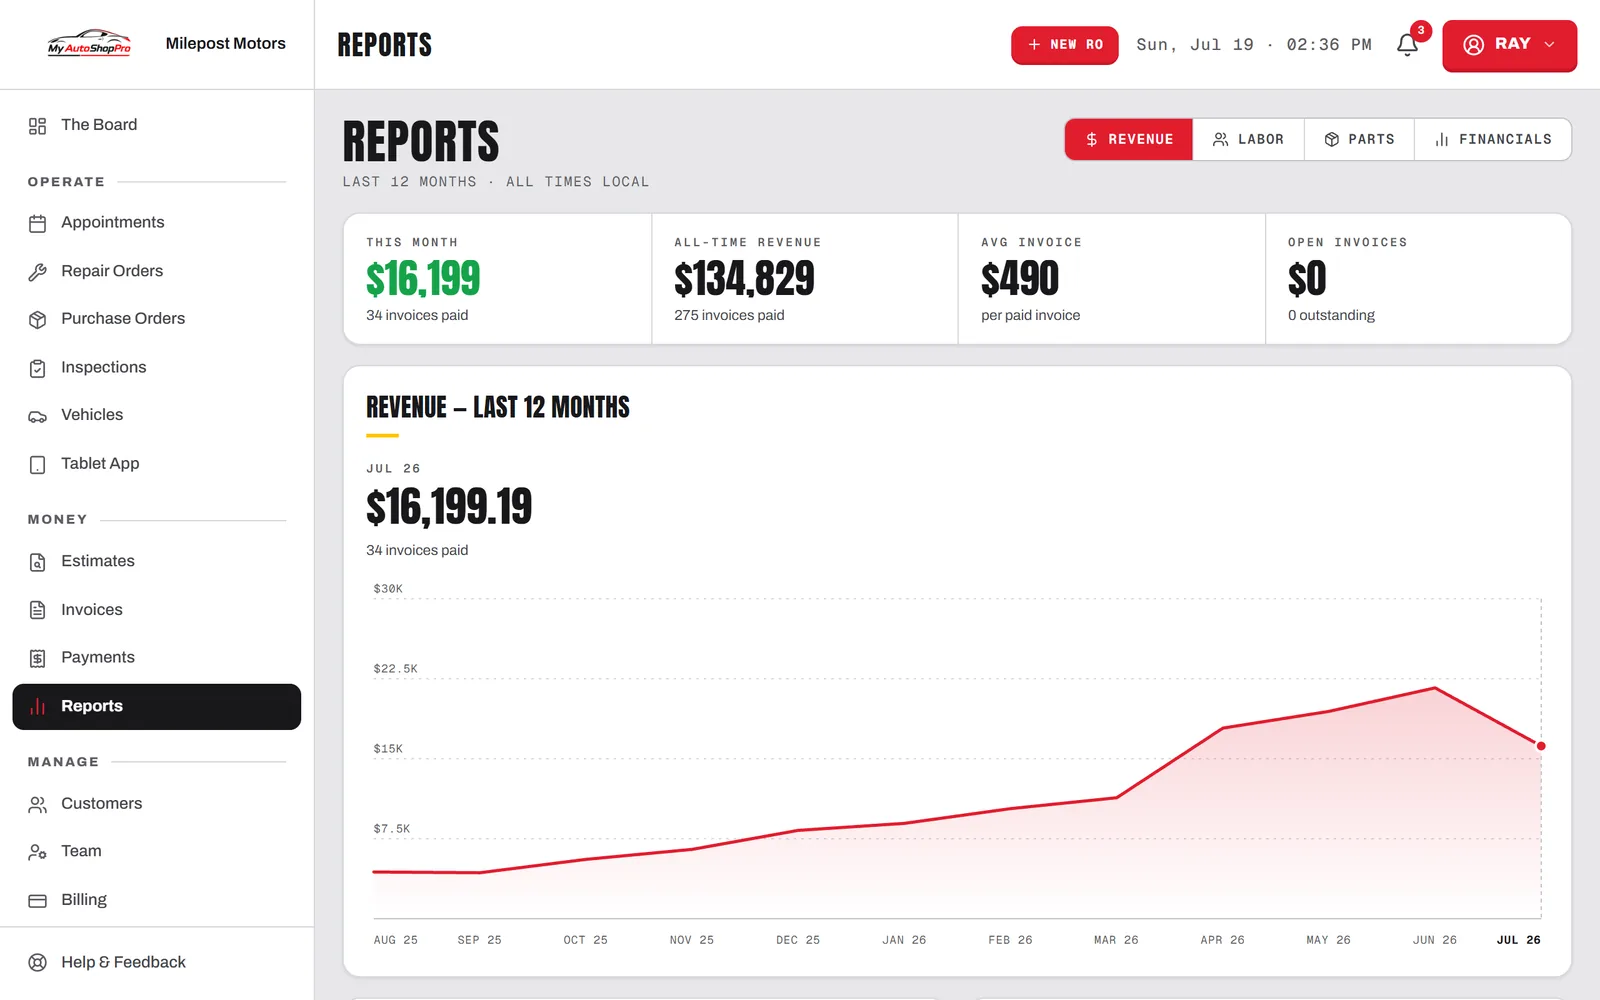
Task: Switch to the Labor tab
Action: coord(1248,139)
